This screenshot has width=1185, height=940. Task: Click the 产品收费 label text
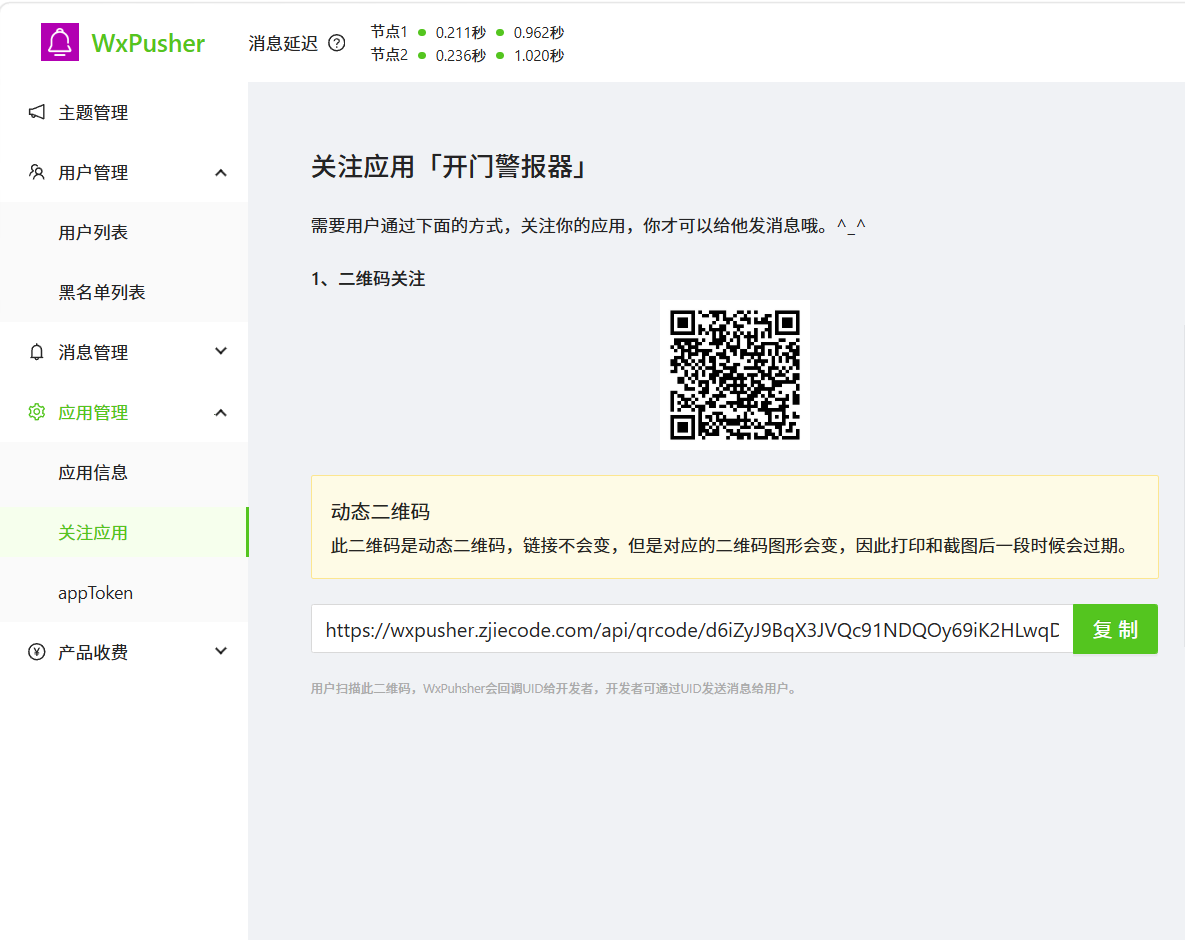pyautogui.click(x=93, y=652)
